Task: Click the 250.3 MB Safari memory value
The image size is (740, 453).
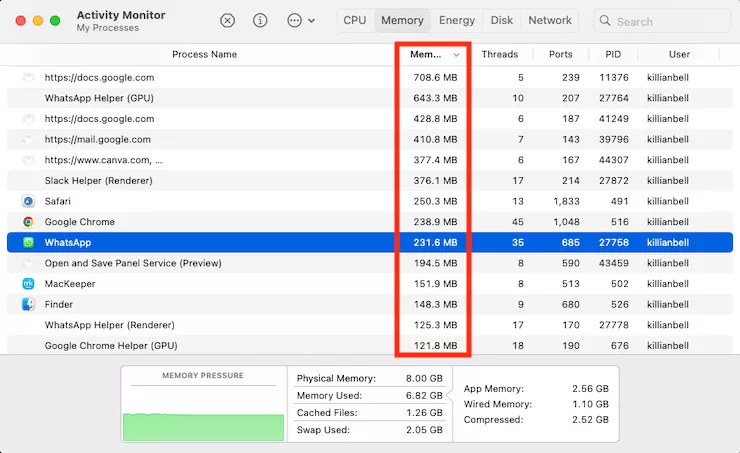Action: [435, 201]
